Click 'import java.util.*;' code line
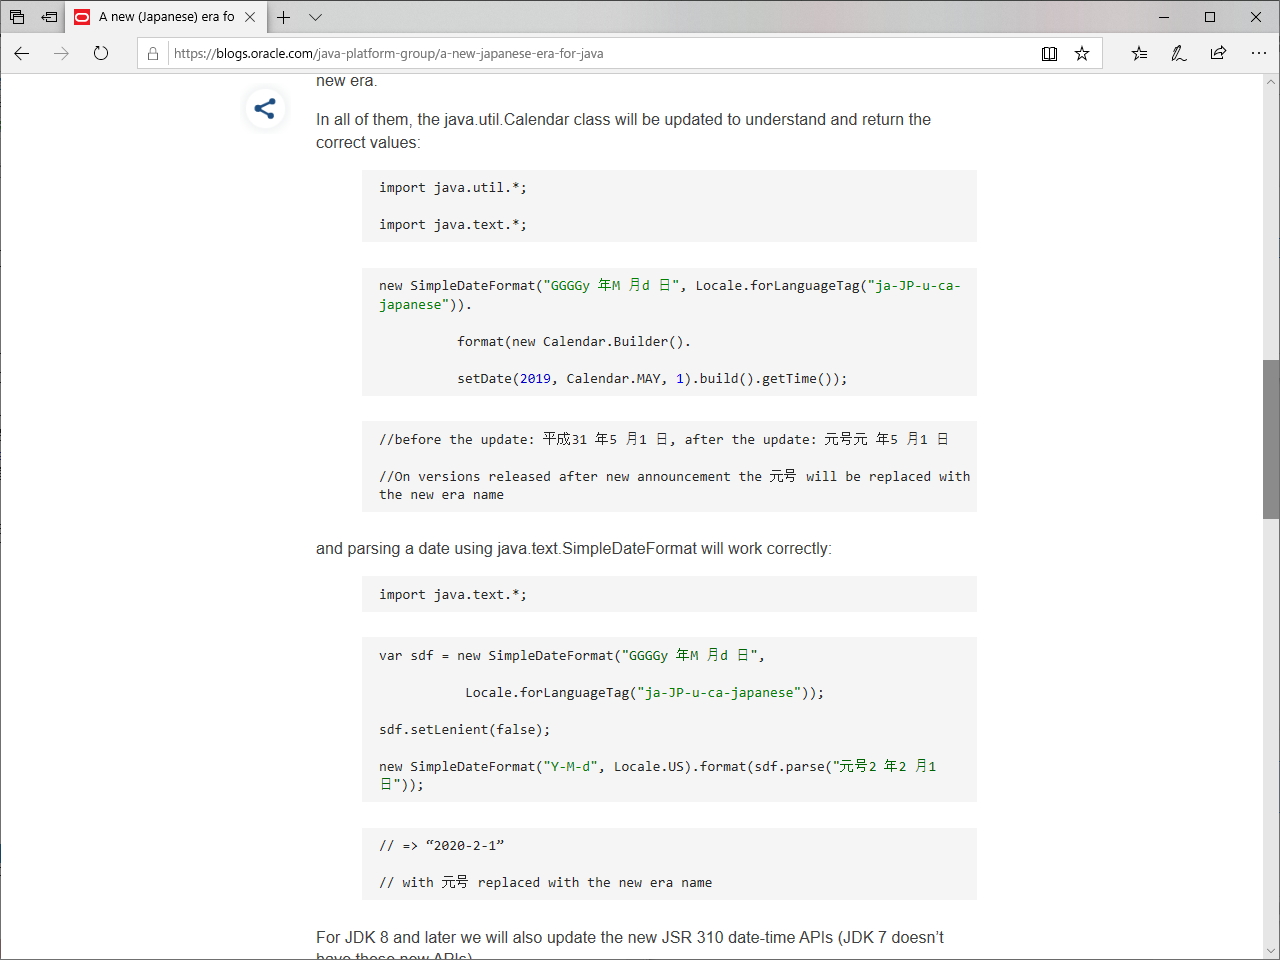 (453, 188)
